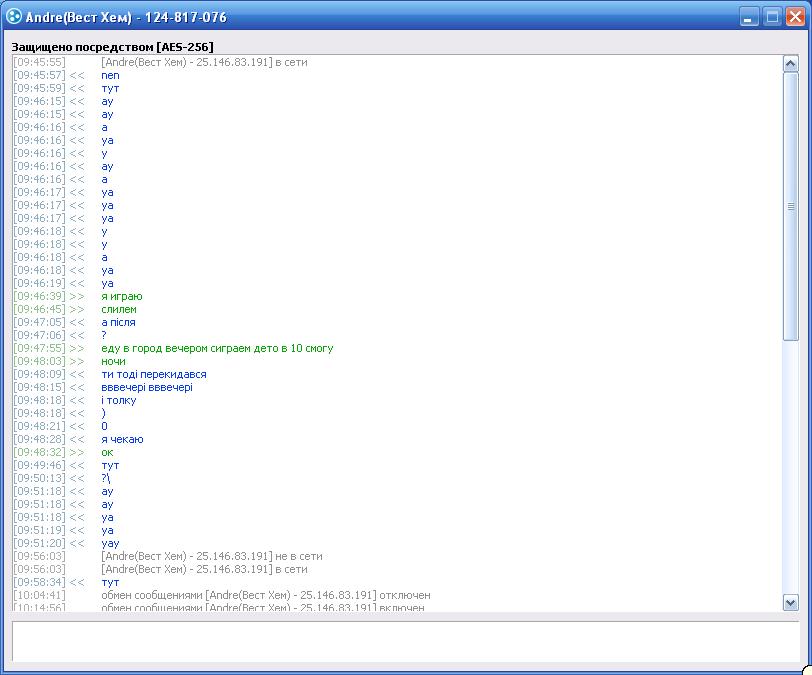Click the 'обмен сообщениями ... отключен' line

pyautogui.click(x=266, y=595)
